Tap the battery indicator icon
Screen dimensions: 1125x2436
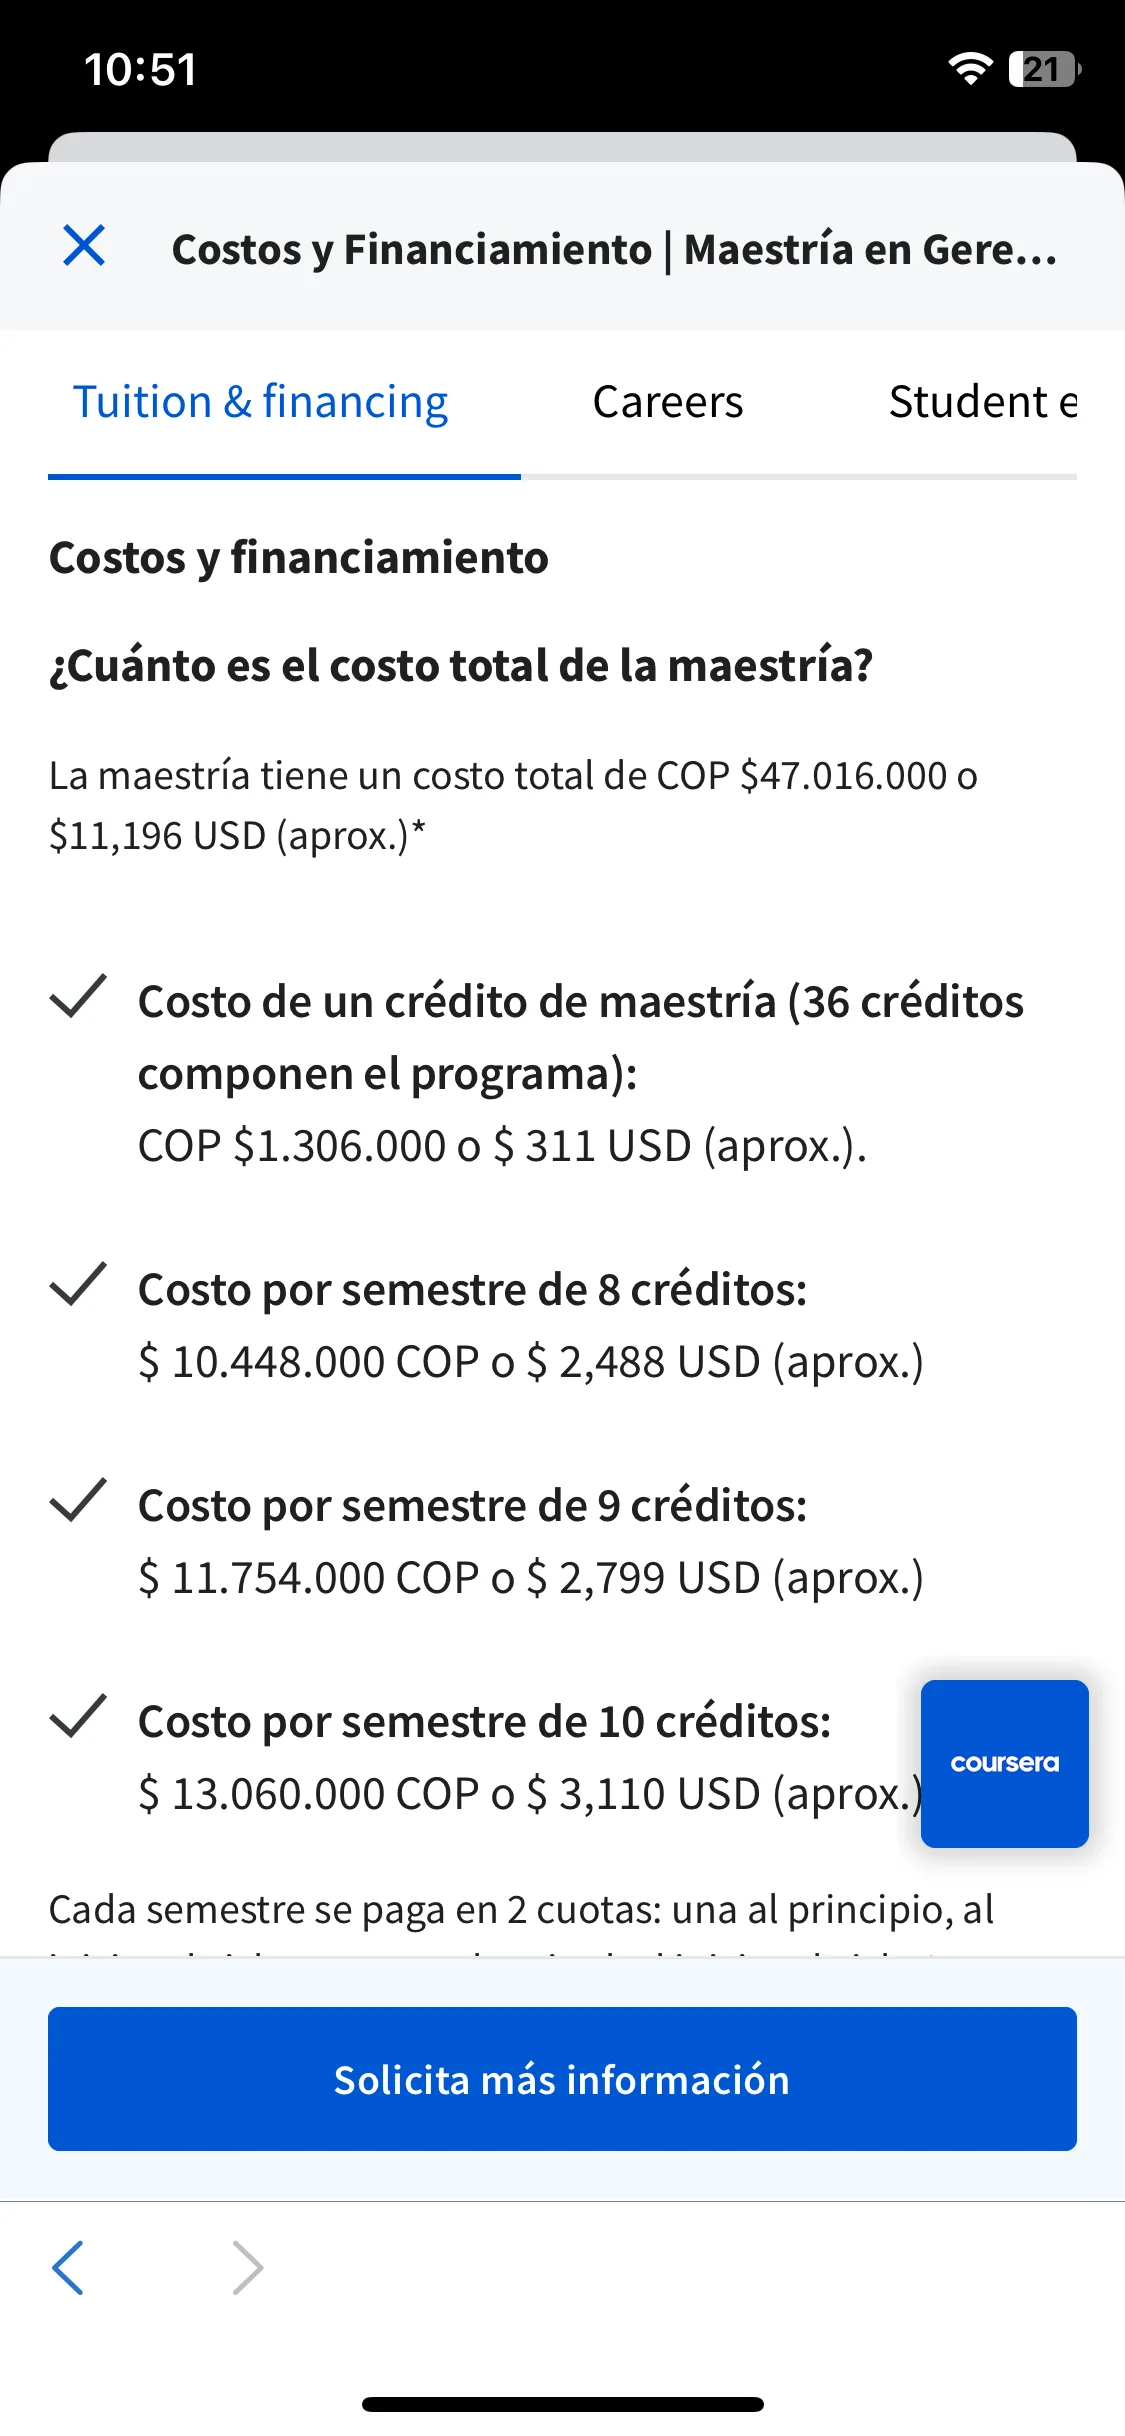(1045, 69)
